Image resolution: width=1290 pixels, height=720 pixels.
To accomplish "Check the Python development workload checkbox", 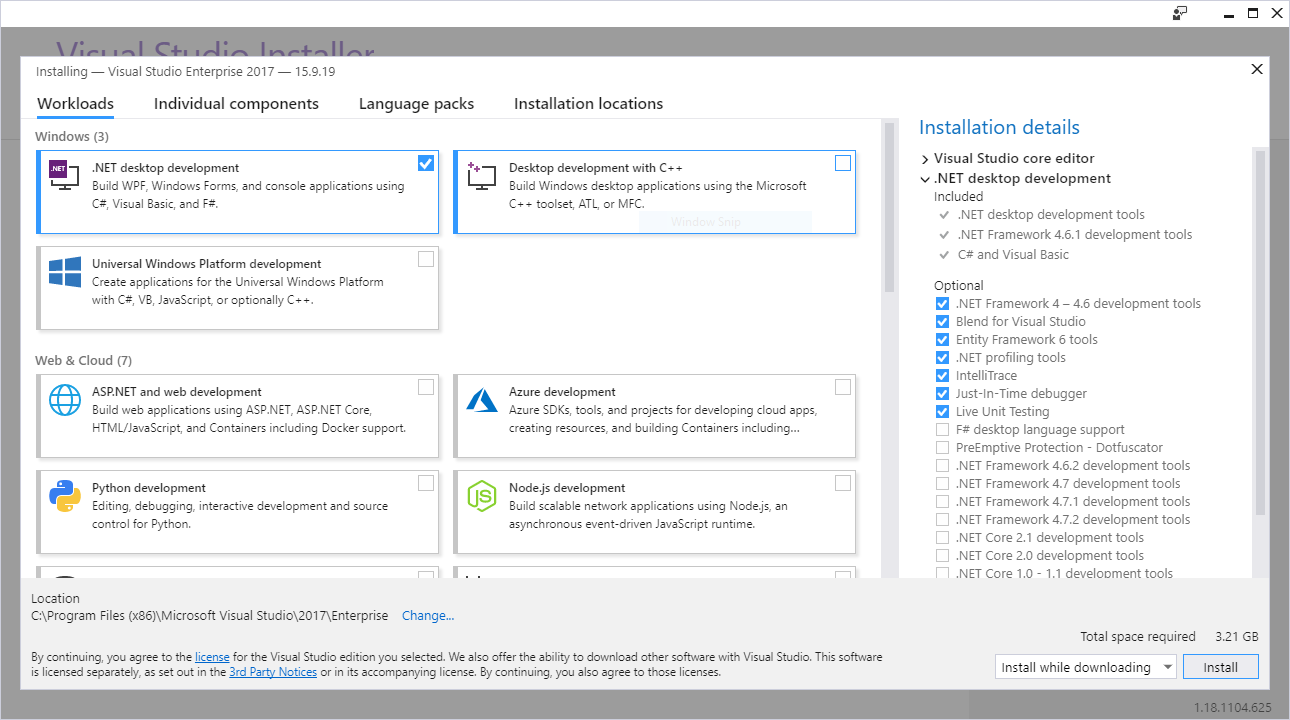I will [426, 483].
